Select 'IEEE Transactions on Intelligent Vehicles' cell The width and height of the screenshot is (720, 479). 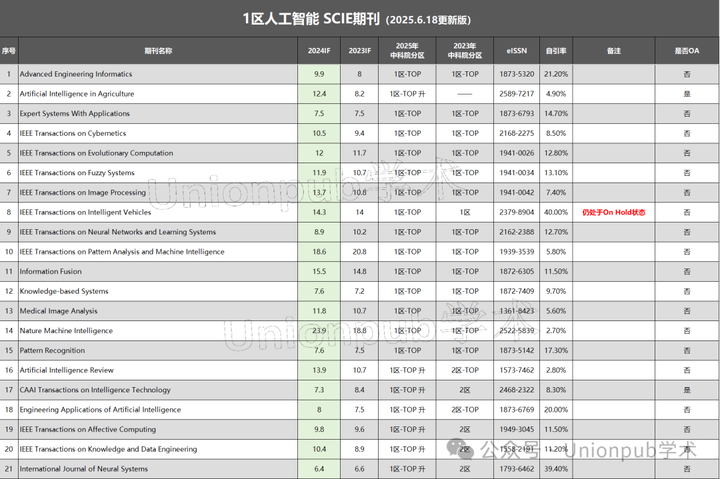tap(158, 212)
